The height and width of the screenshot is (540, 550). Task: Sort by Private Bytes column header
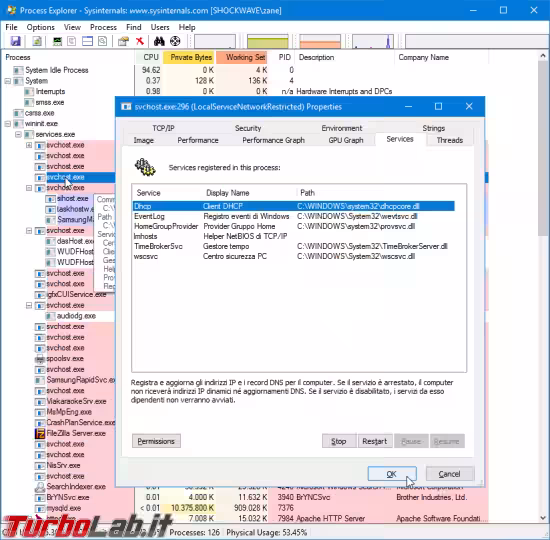(x=189, y=57)
